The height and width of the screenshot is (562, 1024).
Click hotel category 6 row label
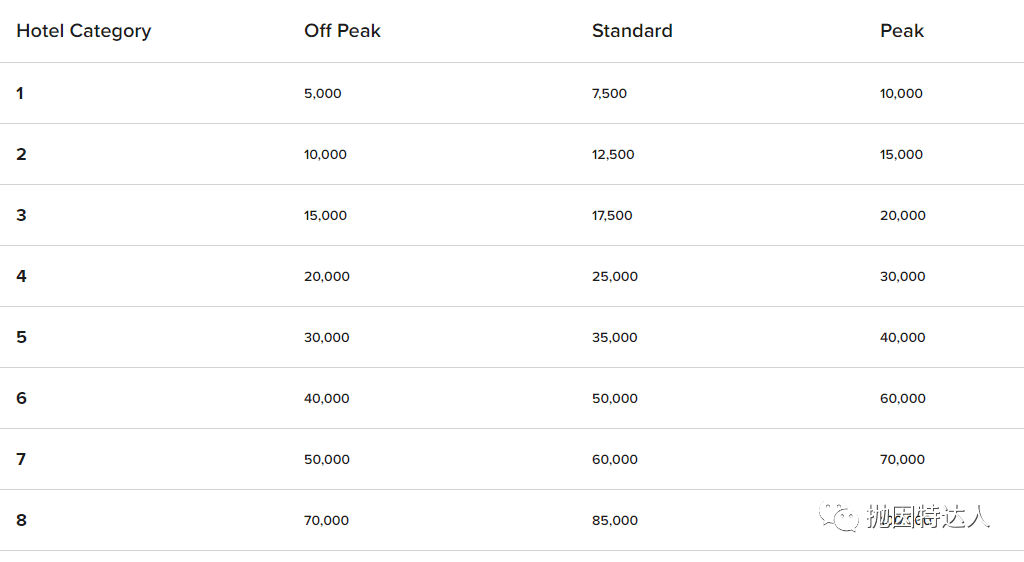[22, 398]
